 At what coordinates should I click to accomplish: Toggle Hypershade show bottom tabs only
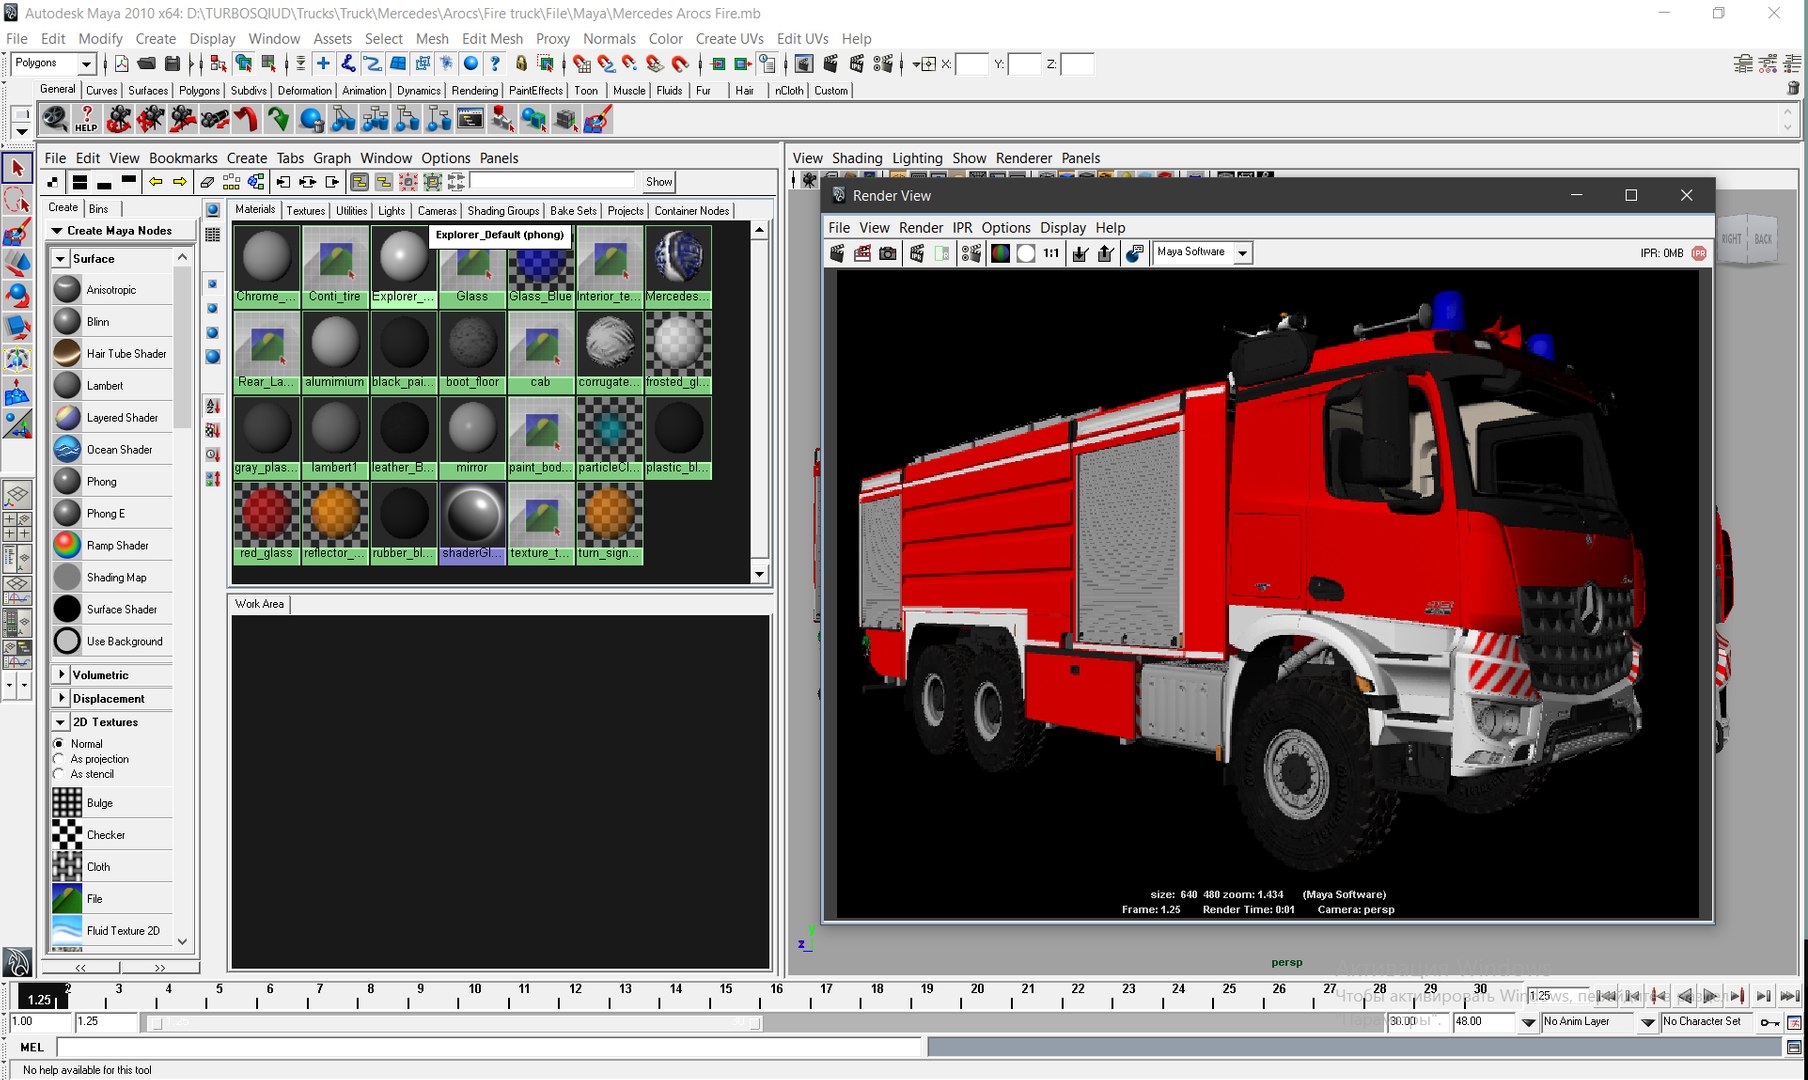(x=104, y=182)
